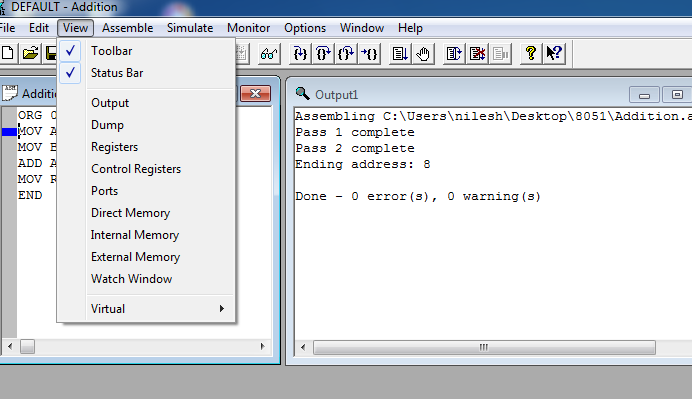The height and width of the screenshot is (403, 696).
Task: Click the Addition document window icon
Action: click(x=10, y=93)
